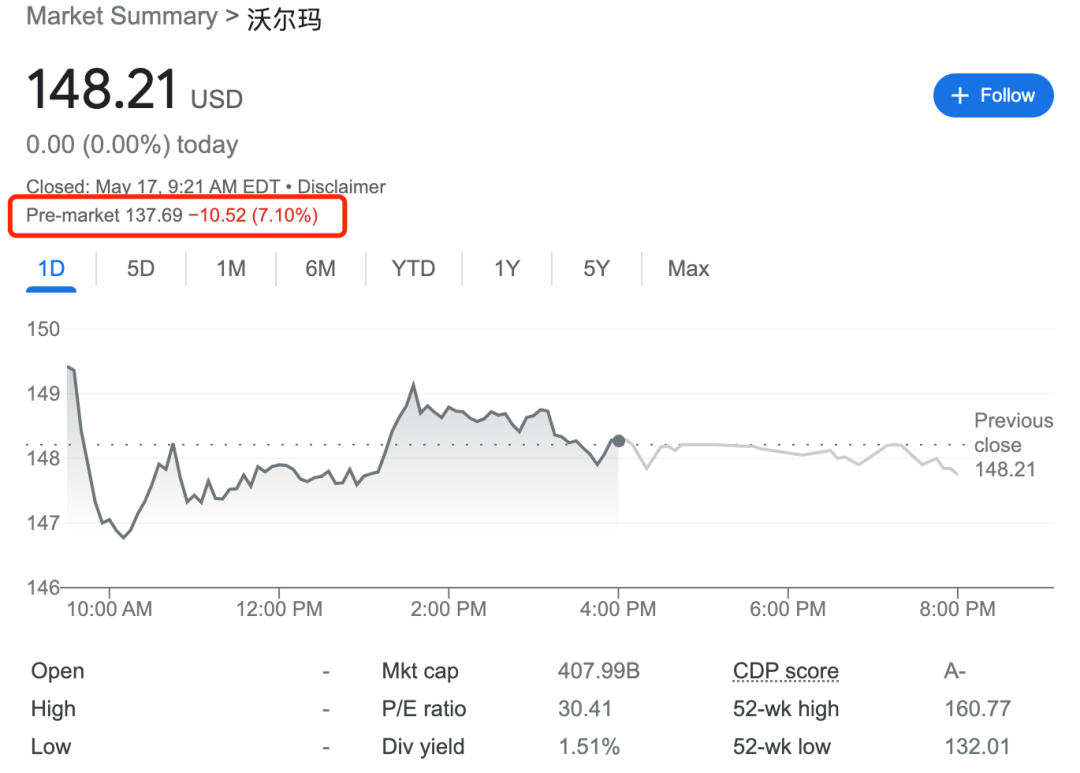1080x773 pixels.
Task: Click the Pre-market 137.69 price text
Action: [104, 216]
